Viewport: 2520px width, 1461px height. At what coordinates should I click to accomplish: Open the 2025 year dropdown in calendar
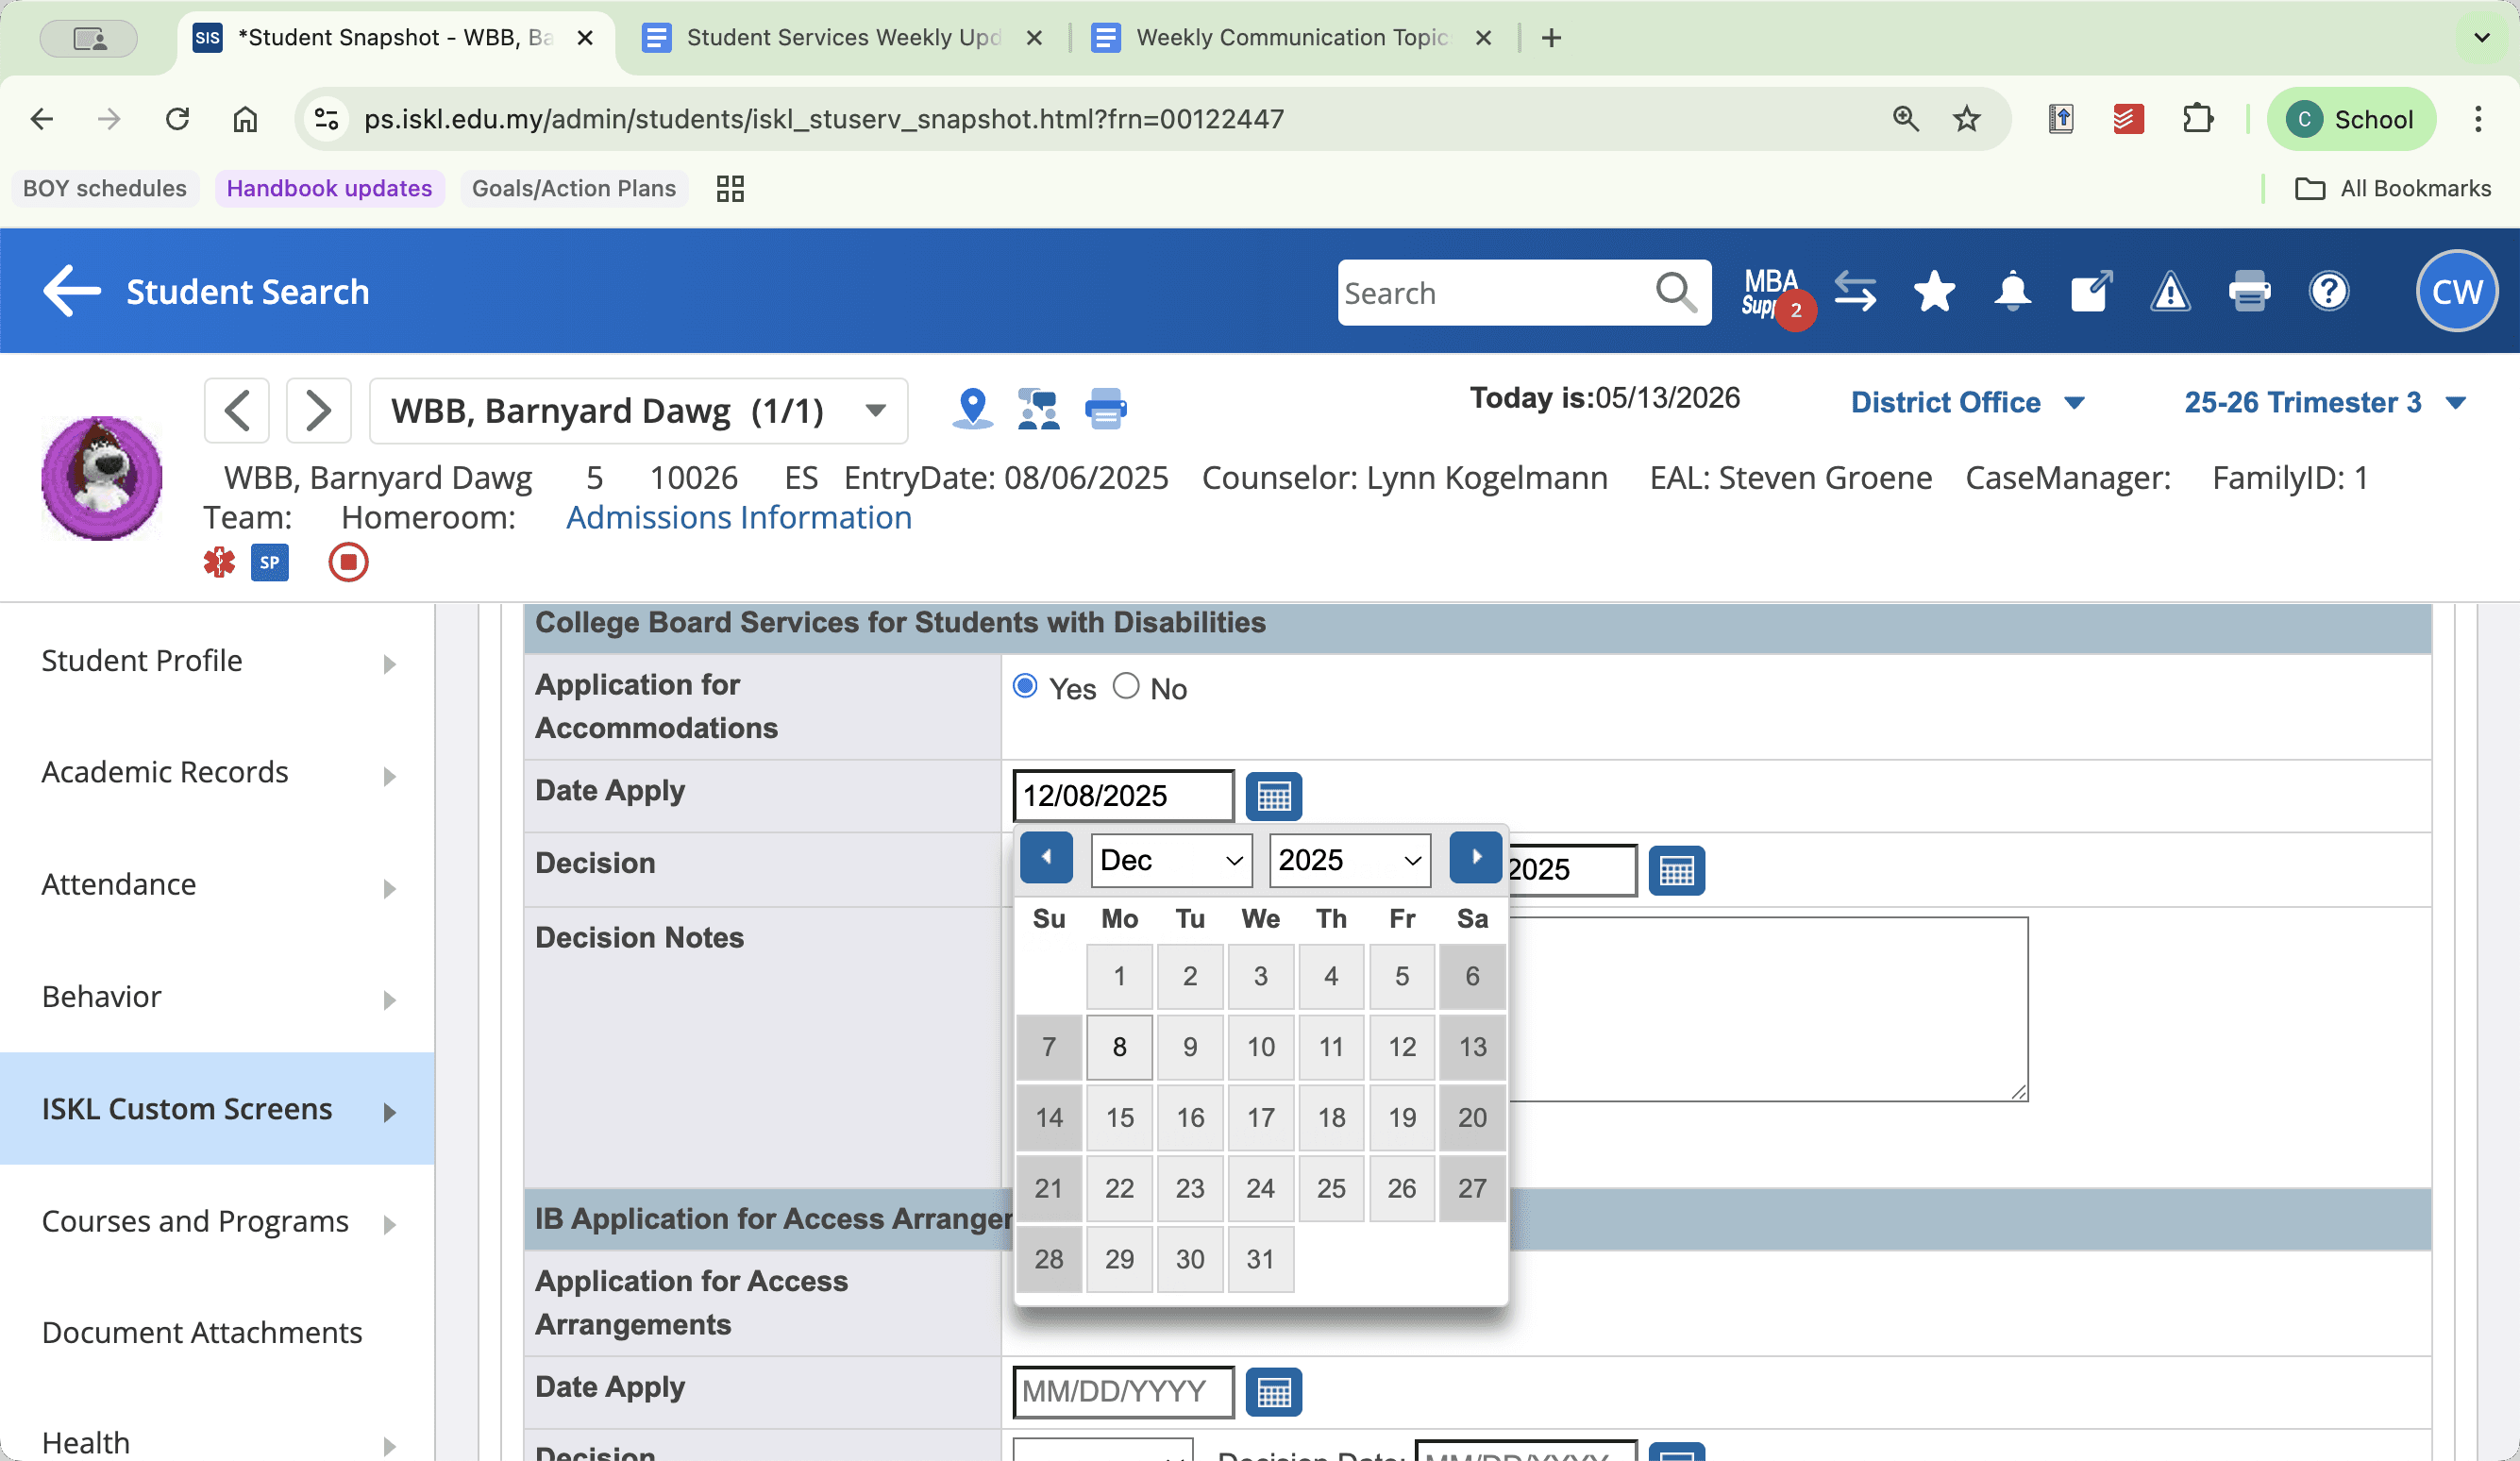pos(1350,860)
